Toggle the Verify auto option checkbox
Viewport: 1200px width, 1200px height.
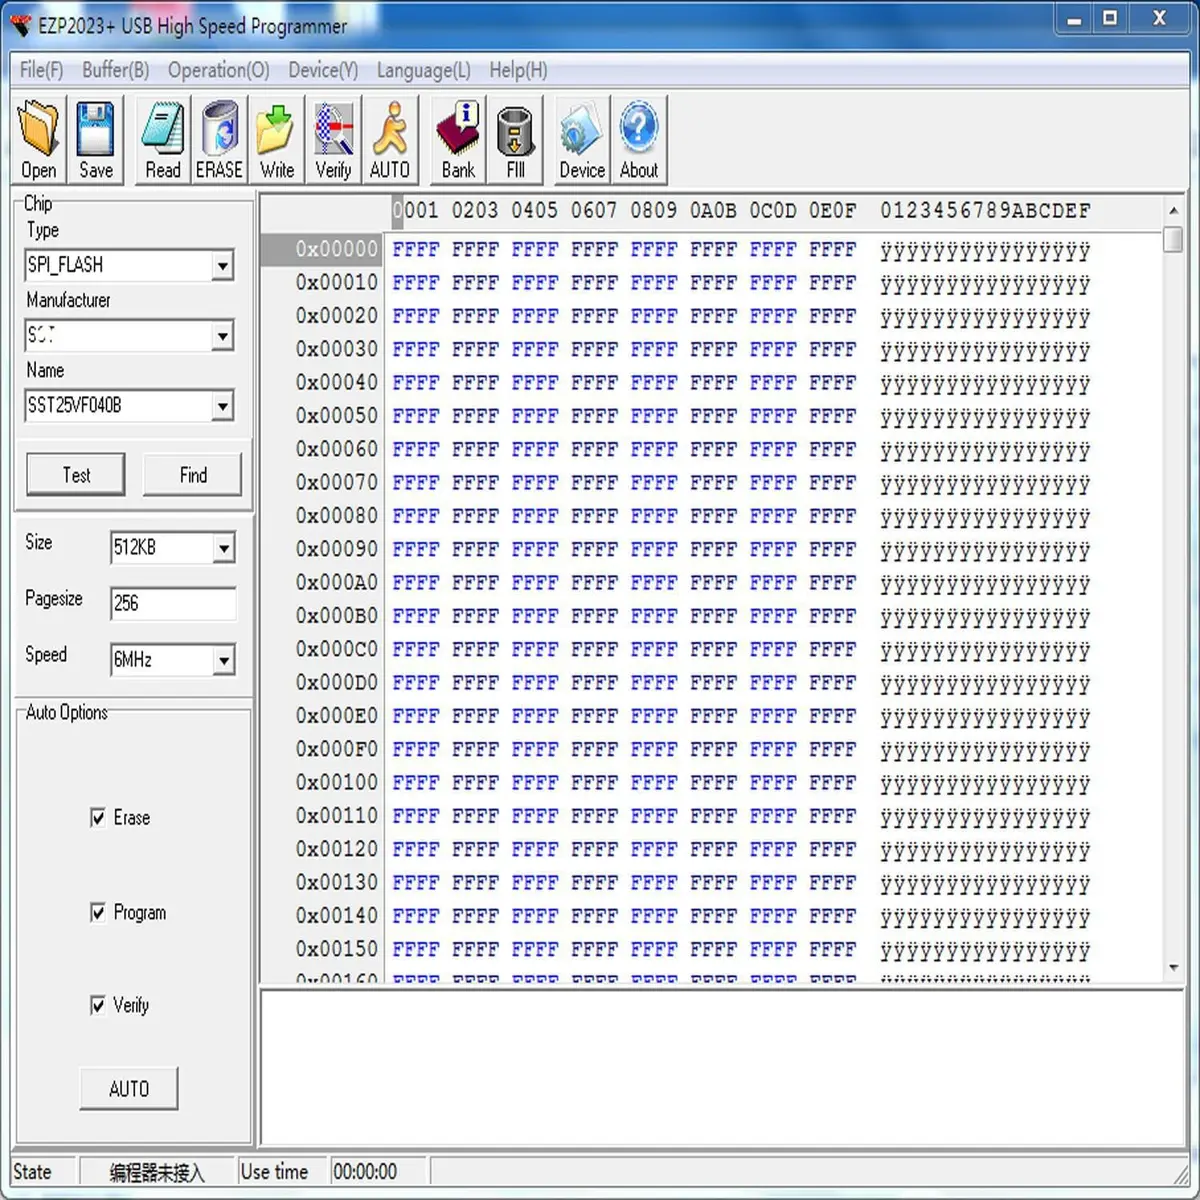[x=98, y=1005]
